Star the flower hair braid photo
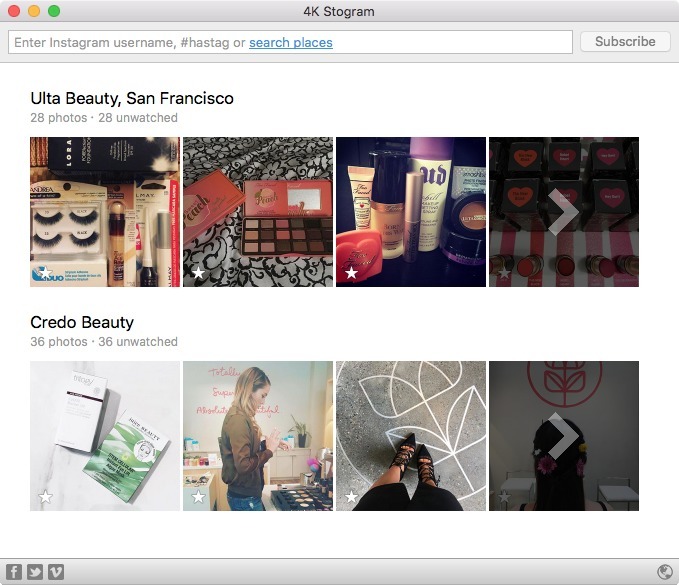Viewport: 679px width, 585px height. 504,497
